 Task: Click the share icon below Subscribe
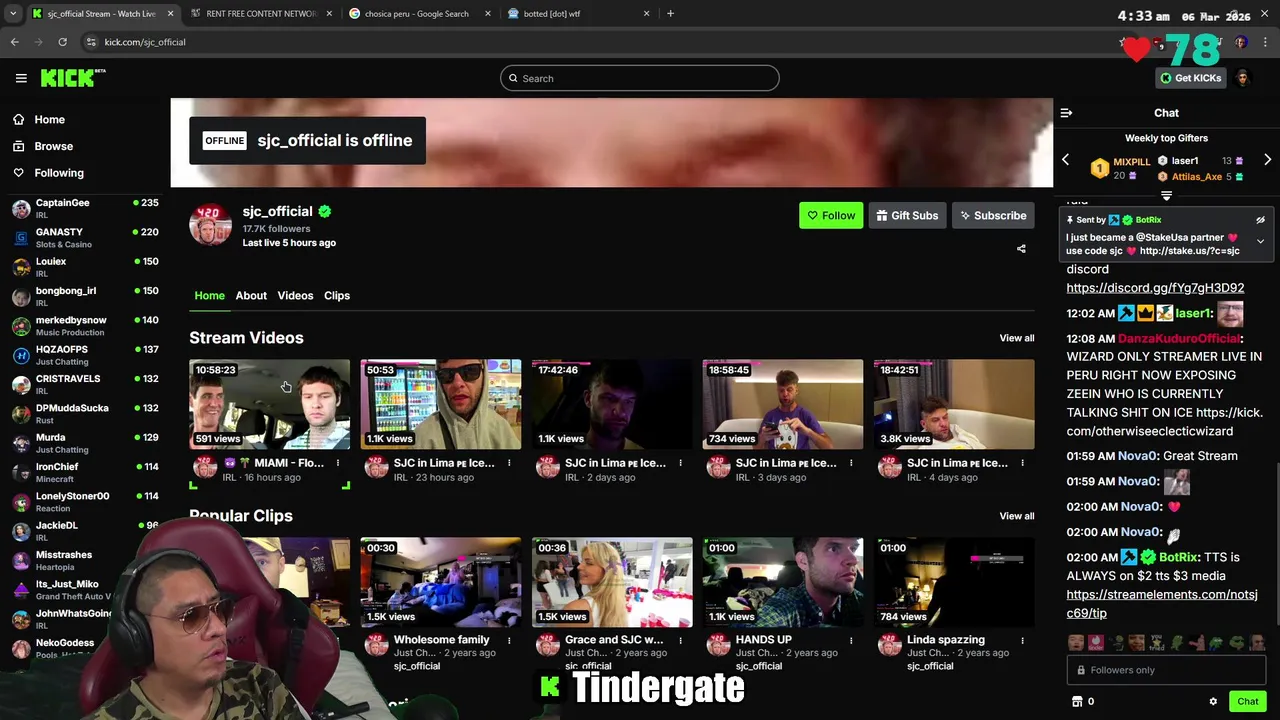[x=1021, y=249]
